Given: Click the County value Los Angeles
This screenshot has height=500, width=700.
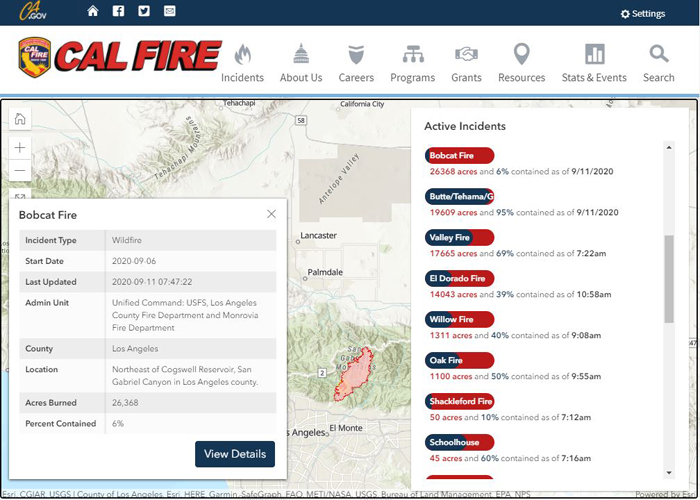Looking at the screenshot, I should point(135,349).
